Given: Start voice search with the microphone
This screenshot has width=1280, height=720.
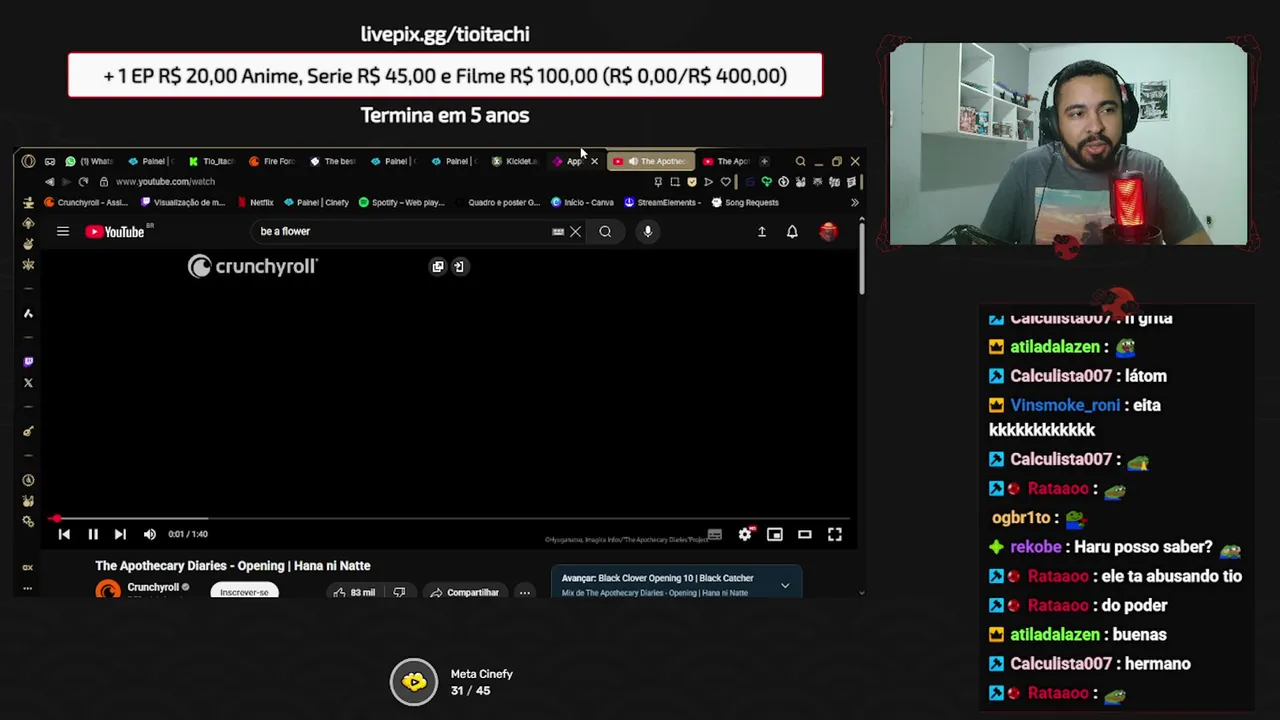Looking at the screenshot, I should click(x=648, y=232).
